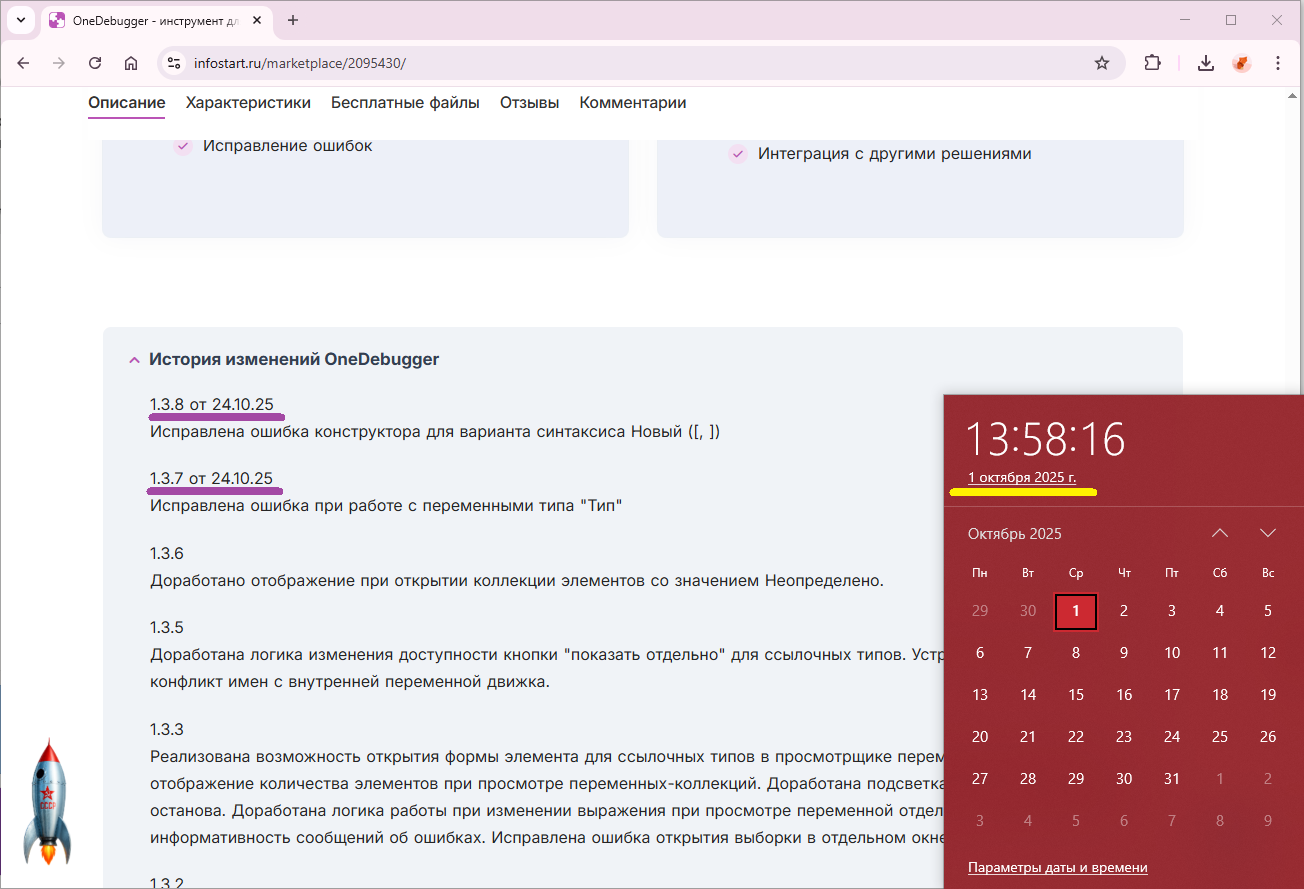Open the Комментарии tab
Viewport: 1304px width, 889px height.
pos(633,103)
